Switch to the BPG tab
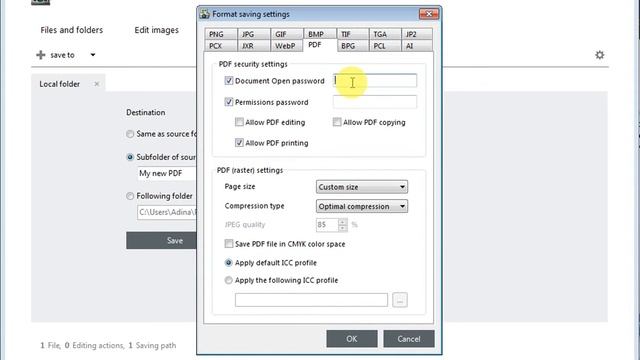Image resolution: width=640 pixels, height=360 pixels. click(x=353, y=46)
